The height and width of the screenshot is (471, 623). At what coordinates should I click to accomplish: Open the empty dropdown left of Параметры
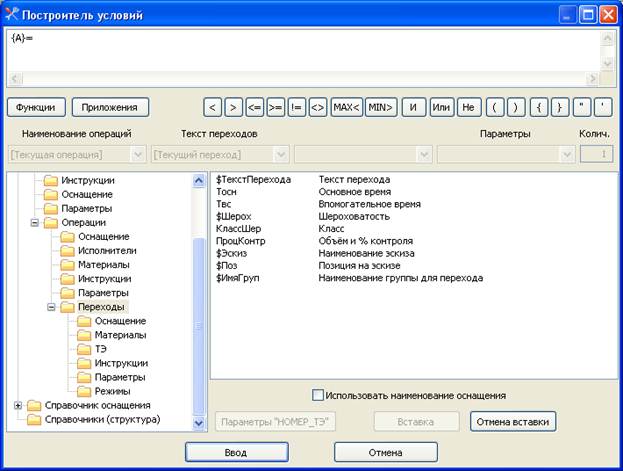click(424, 154)
